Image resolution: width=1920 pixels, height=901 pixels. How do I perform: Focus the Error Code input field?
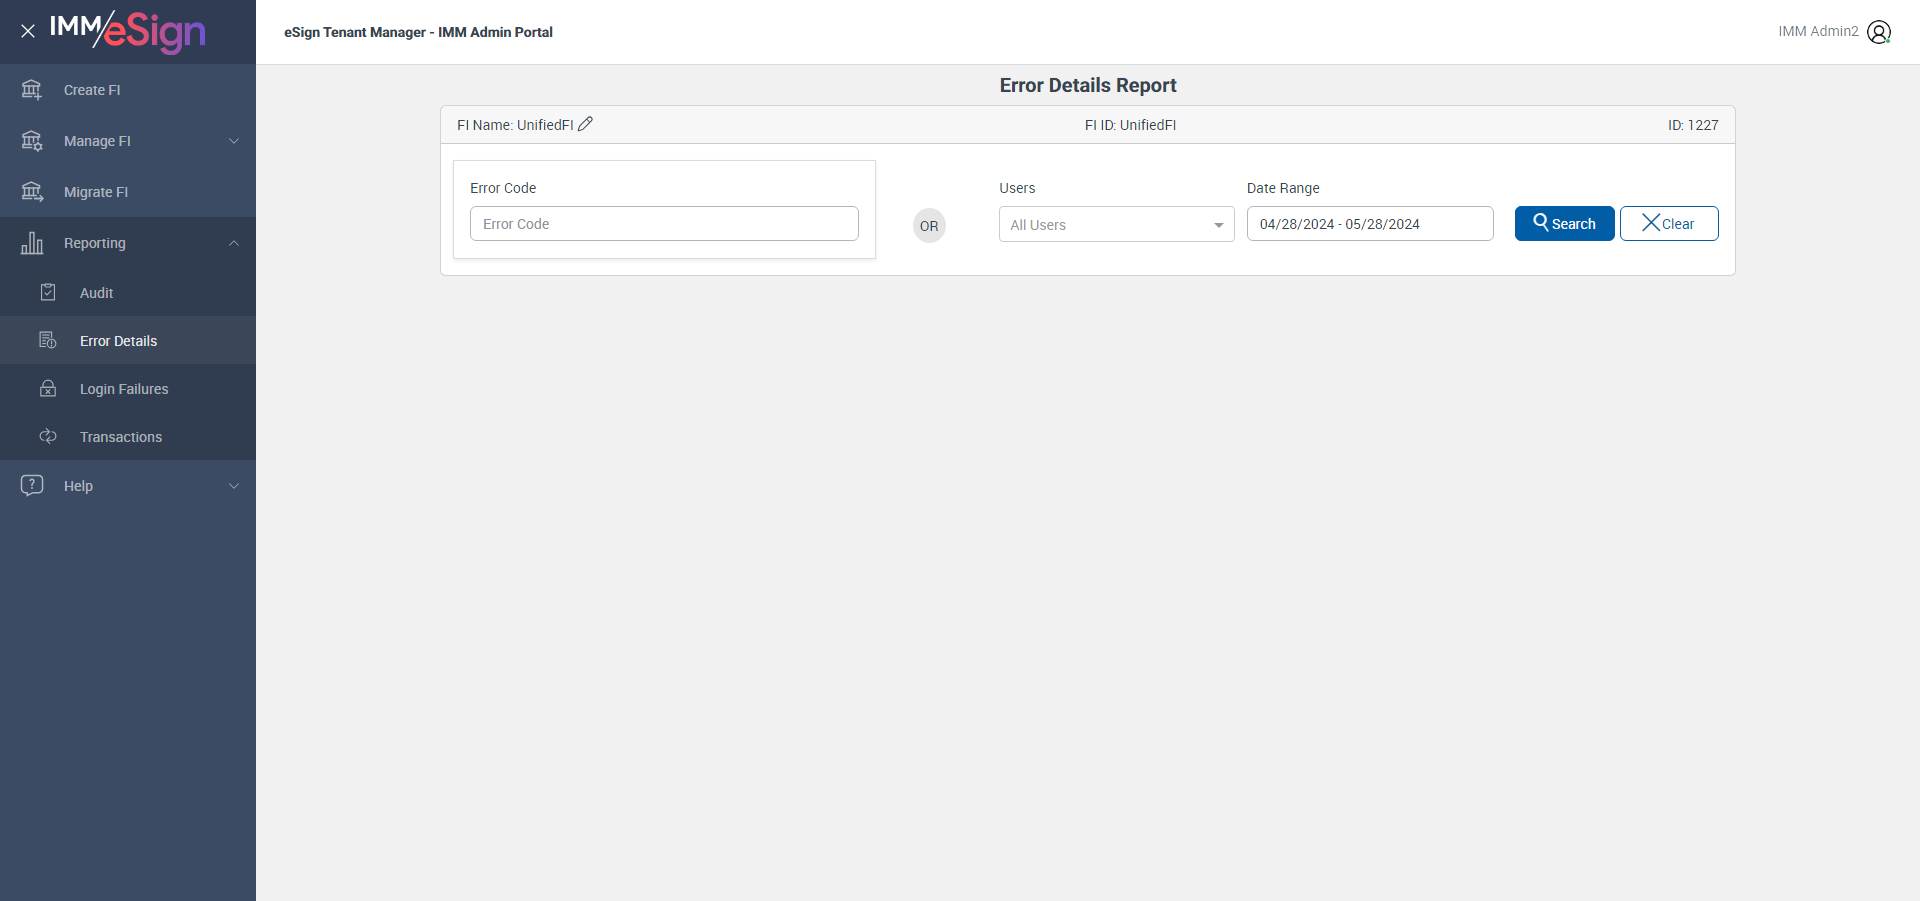664,224
